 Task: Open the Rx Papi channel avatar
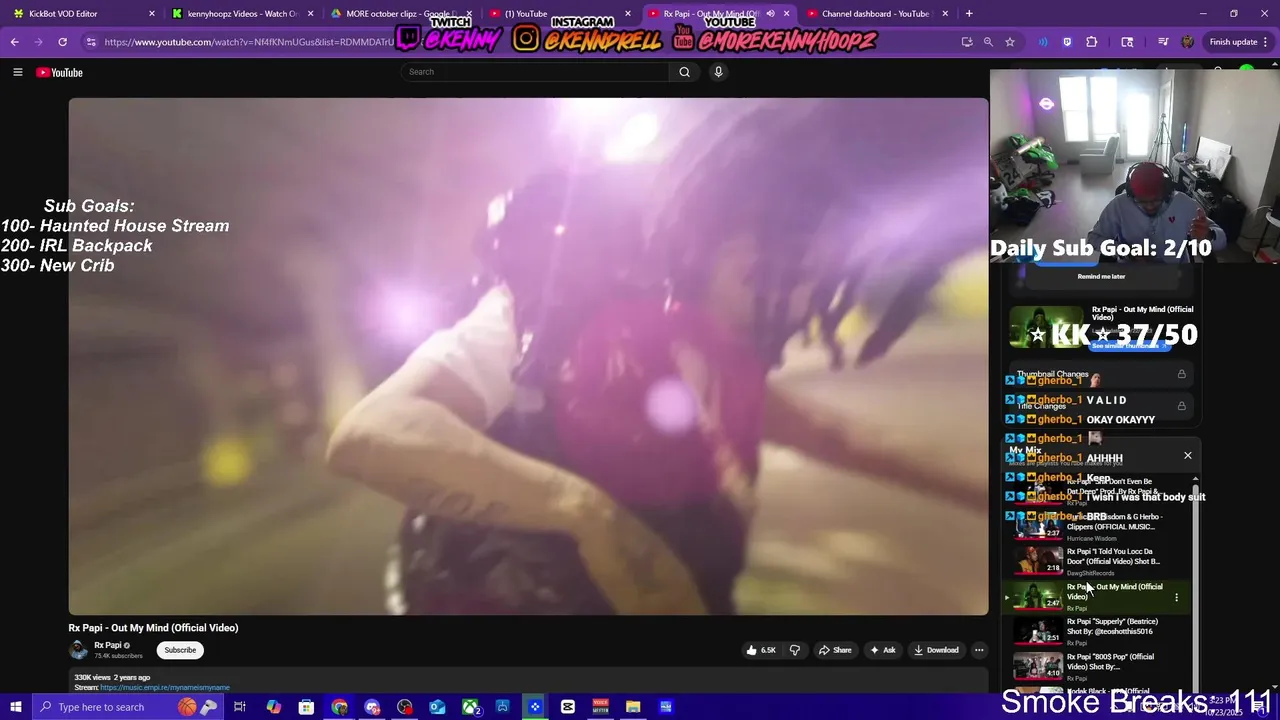coord(78,650)
